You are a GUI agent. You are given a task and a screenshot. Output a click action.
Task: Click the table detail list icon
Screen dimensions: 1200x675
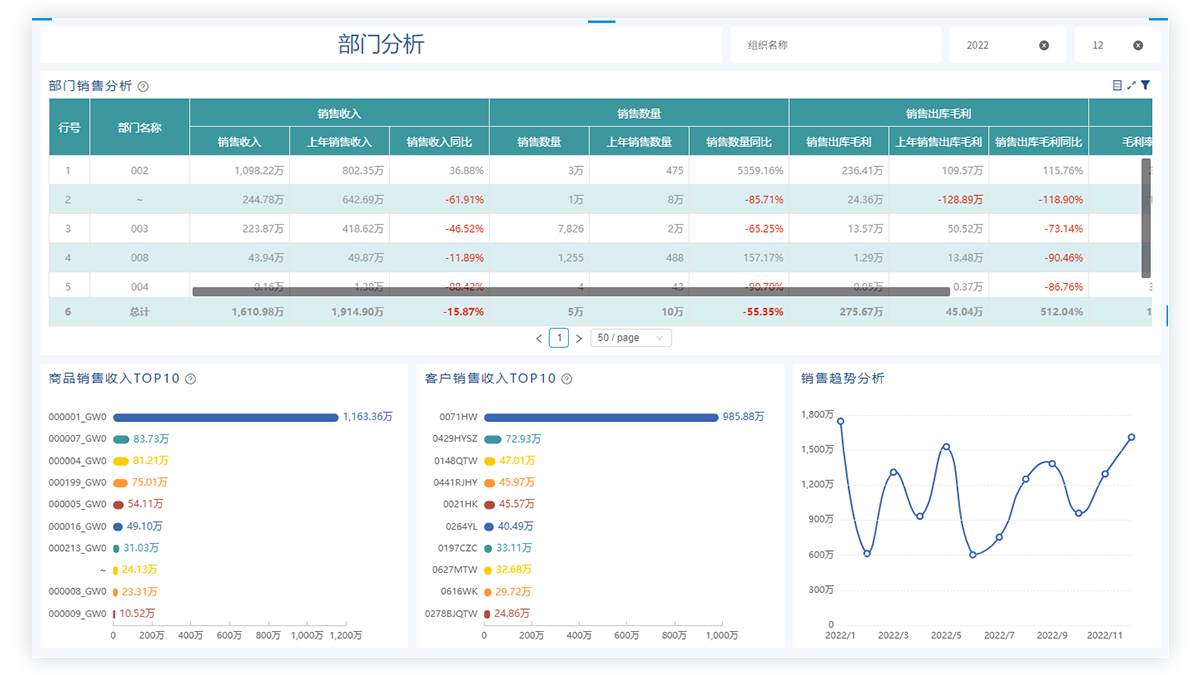(x=1117, y=86)
